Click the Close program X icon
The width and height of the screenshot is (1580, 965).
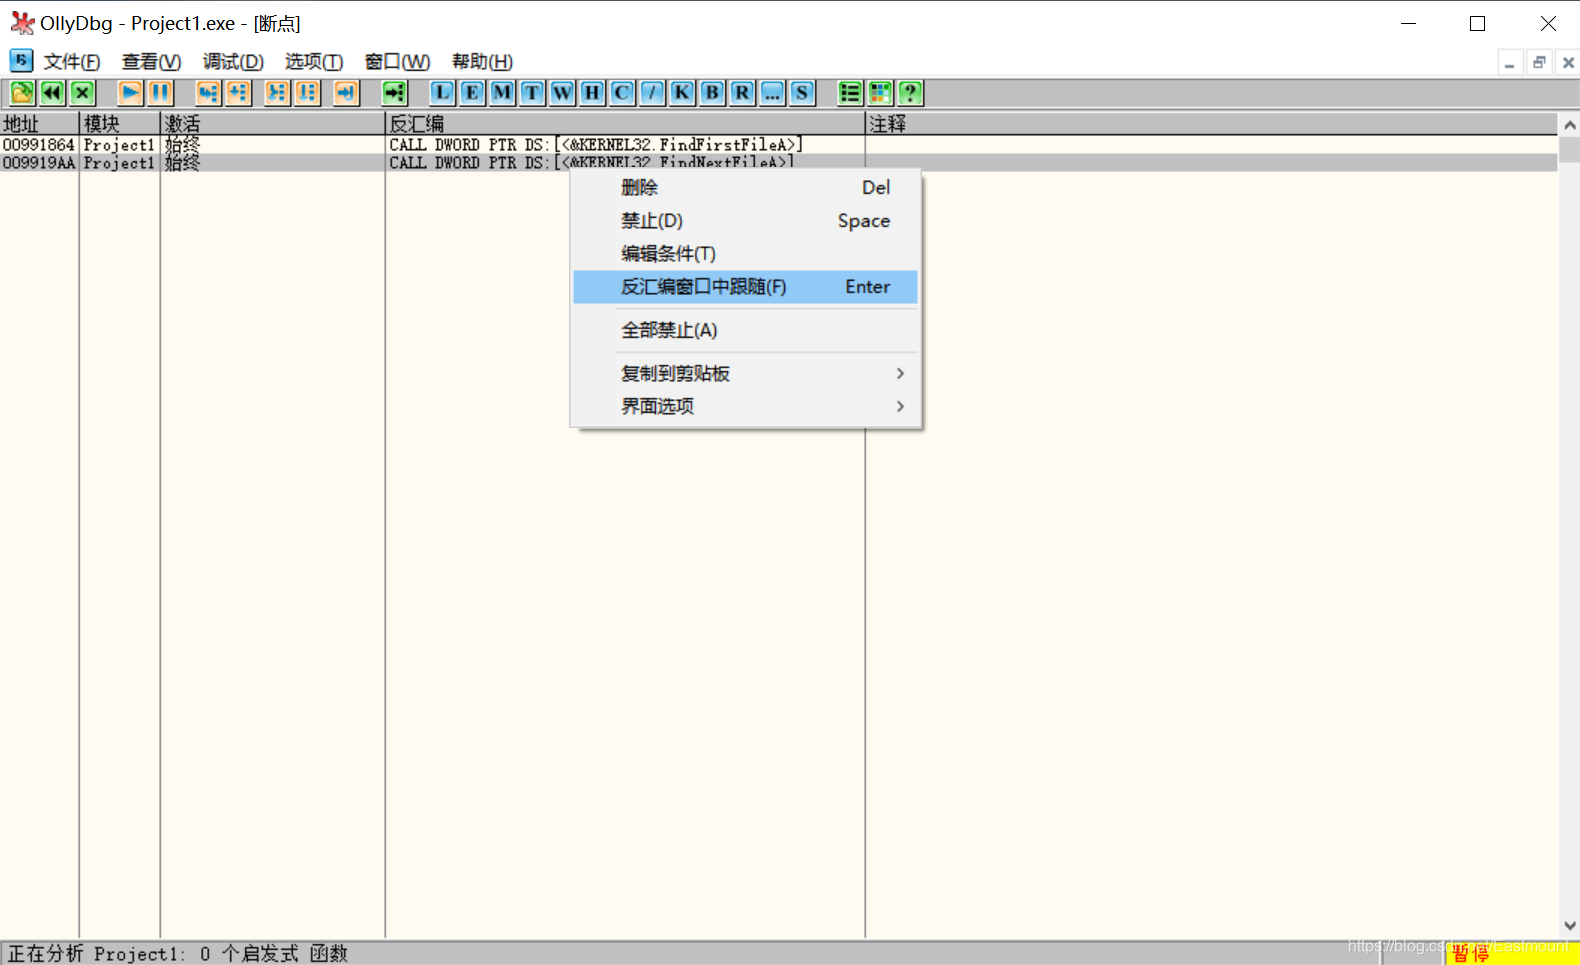(x=82, y=93)
